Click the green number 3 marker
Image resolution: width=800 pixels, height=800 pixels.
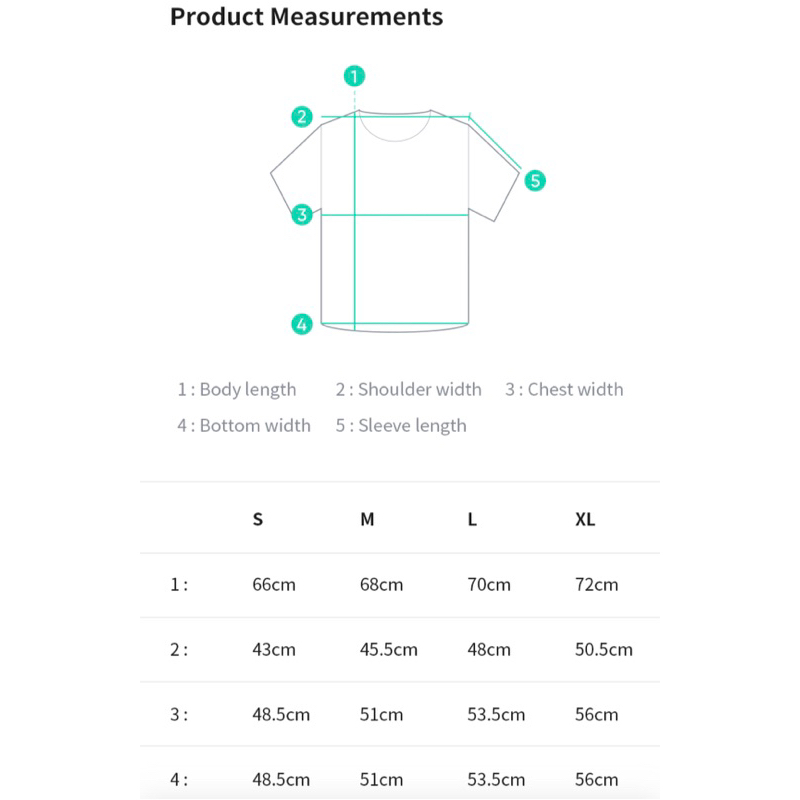point(302,214)
